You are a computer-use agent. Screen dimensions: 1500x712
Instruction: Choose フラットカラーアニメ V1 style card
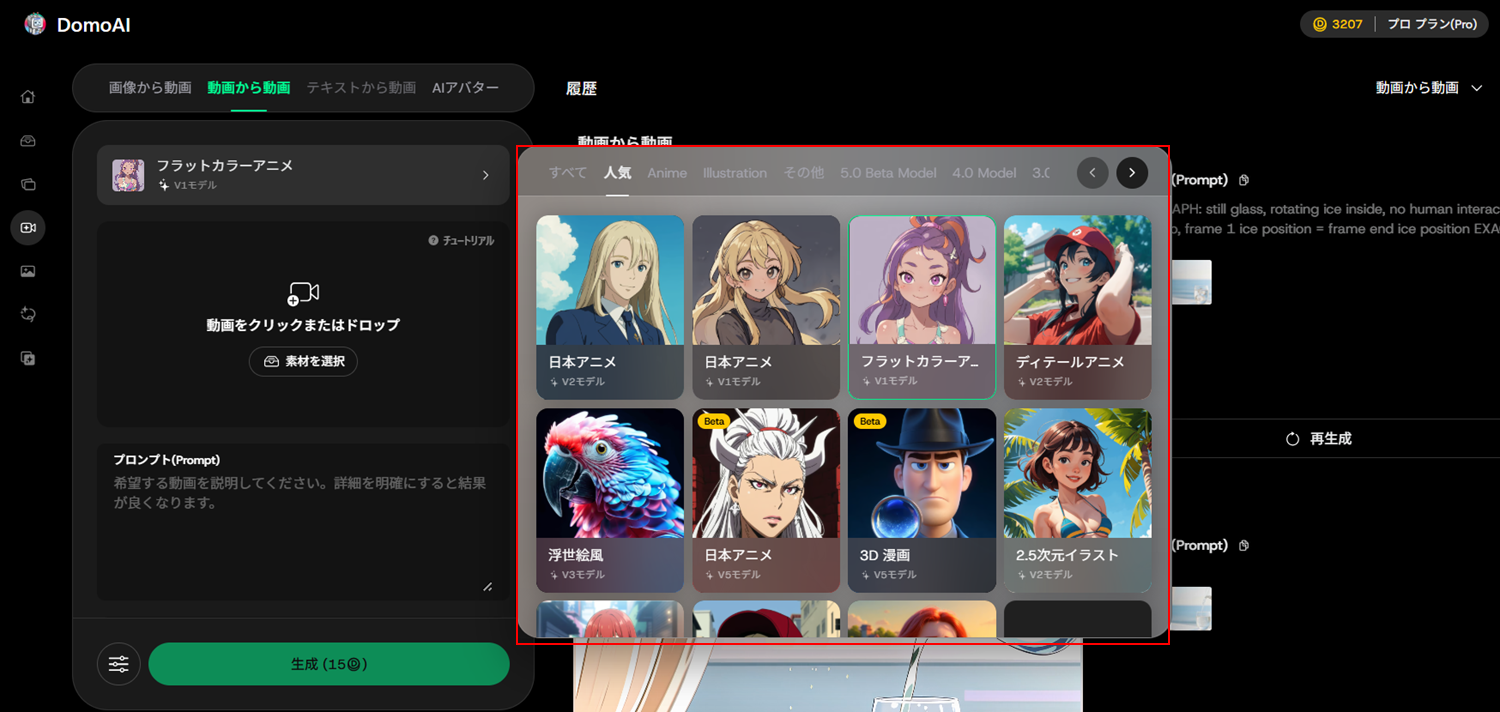922,308
